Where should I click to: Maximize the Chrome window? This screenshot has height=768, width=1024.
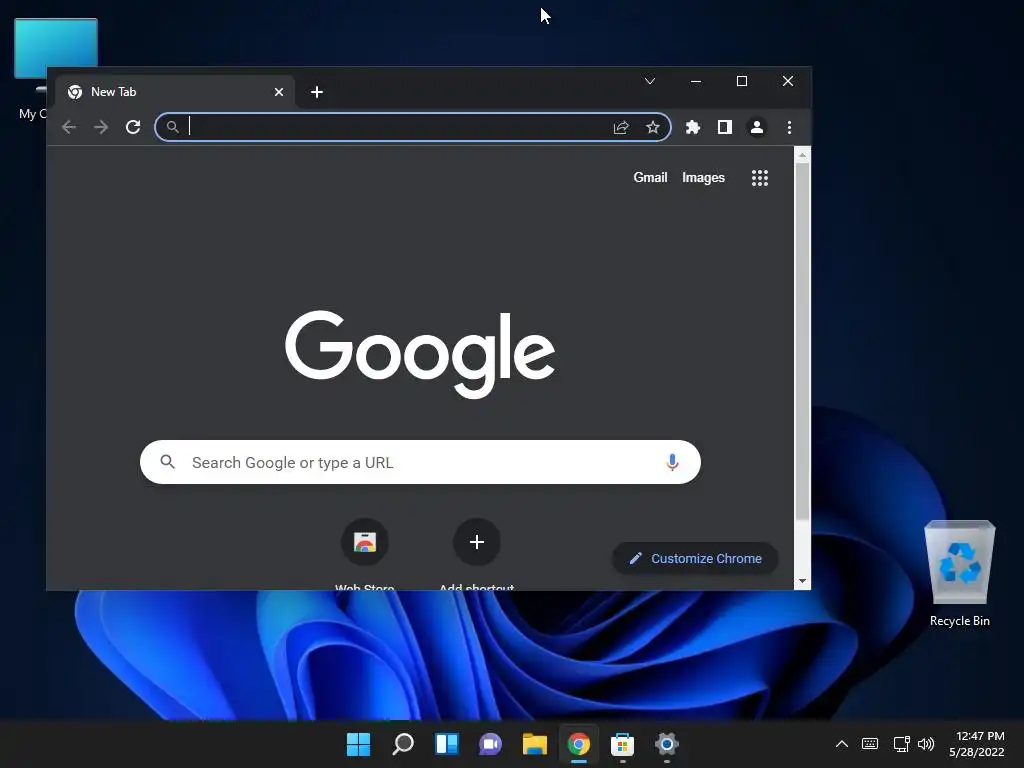click(x=742, y=81)
